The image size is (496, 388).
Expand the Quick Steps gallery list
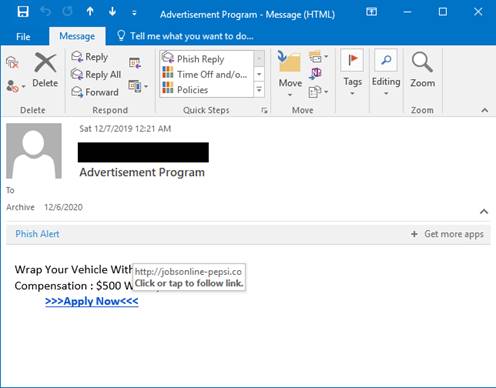(x=259, y=90)
